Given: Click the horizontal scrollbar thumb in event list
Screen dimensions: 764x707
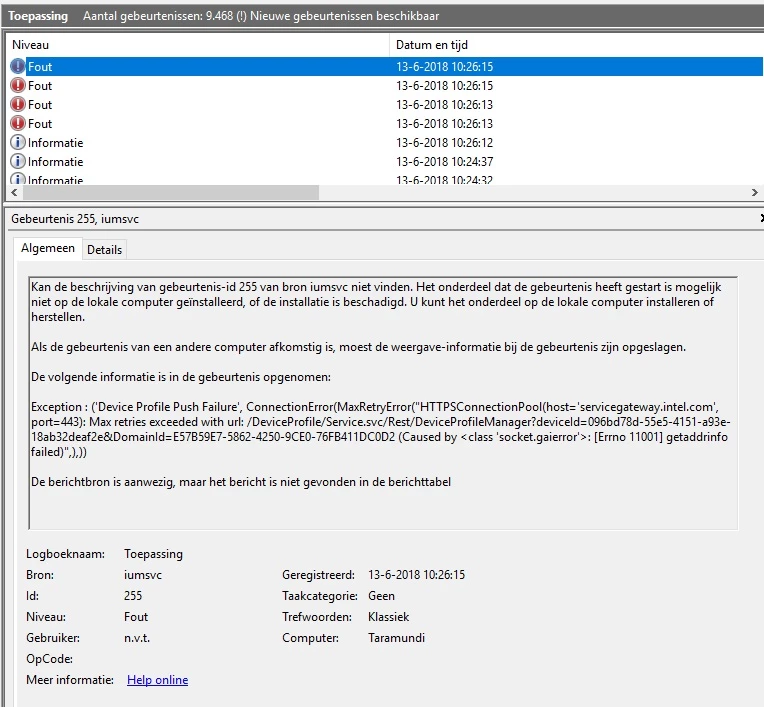Looking at the screenshot, I should click(171, 192).
